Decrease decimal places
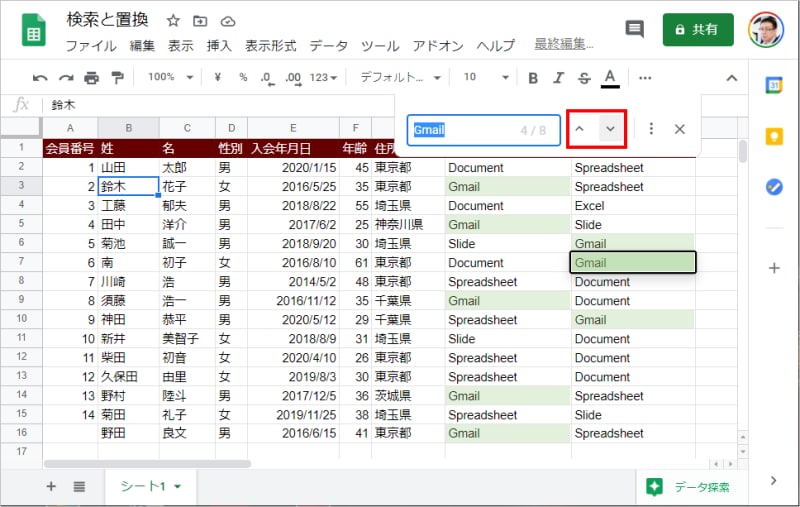The height and width of the screenshot is (507, 800). click(x=267, y=78)
